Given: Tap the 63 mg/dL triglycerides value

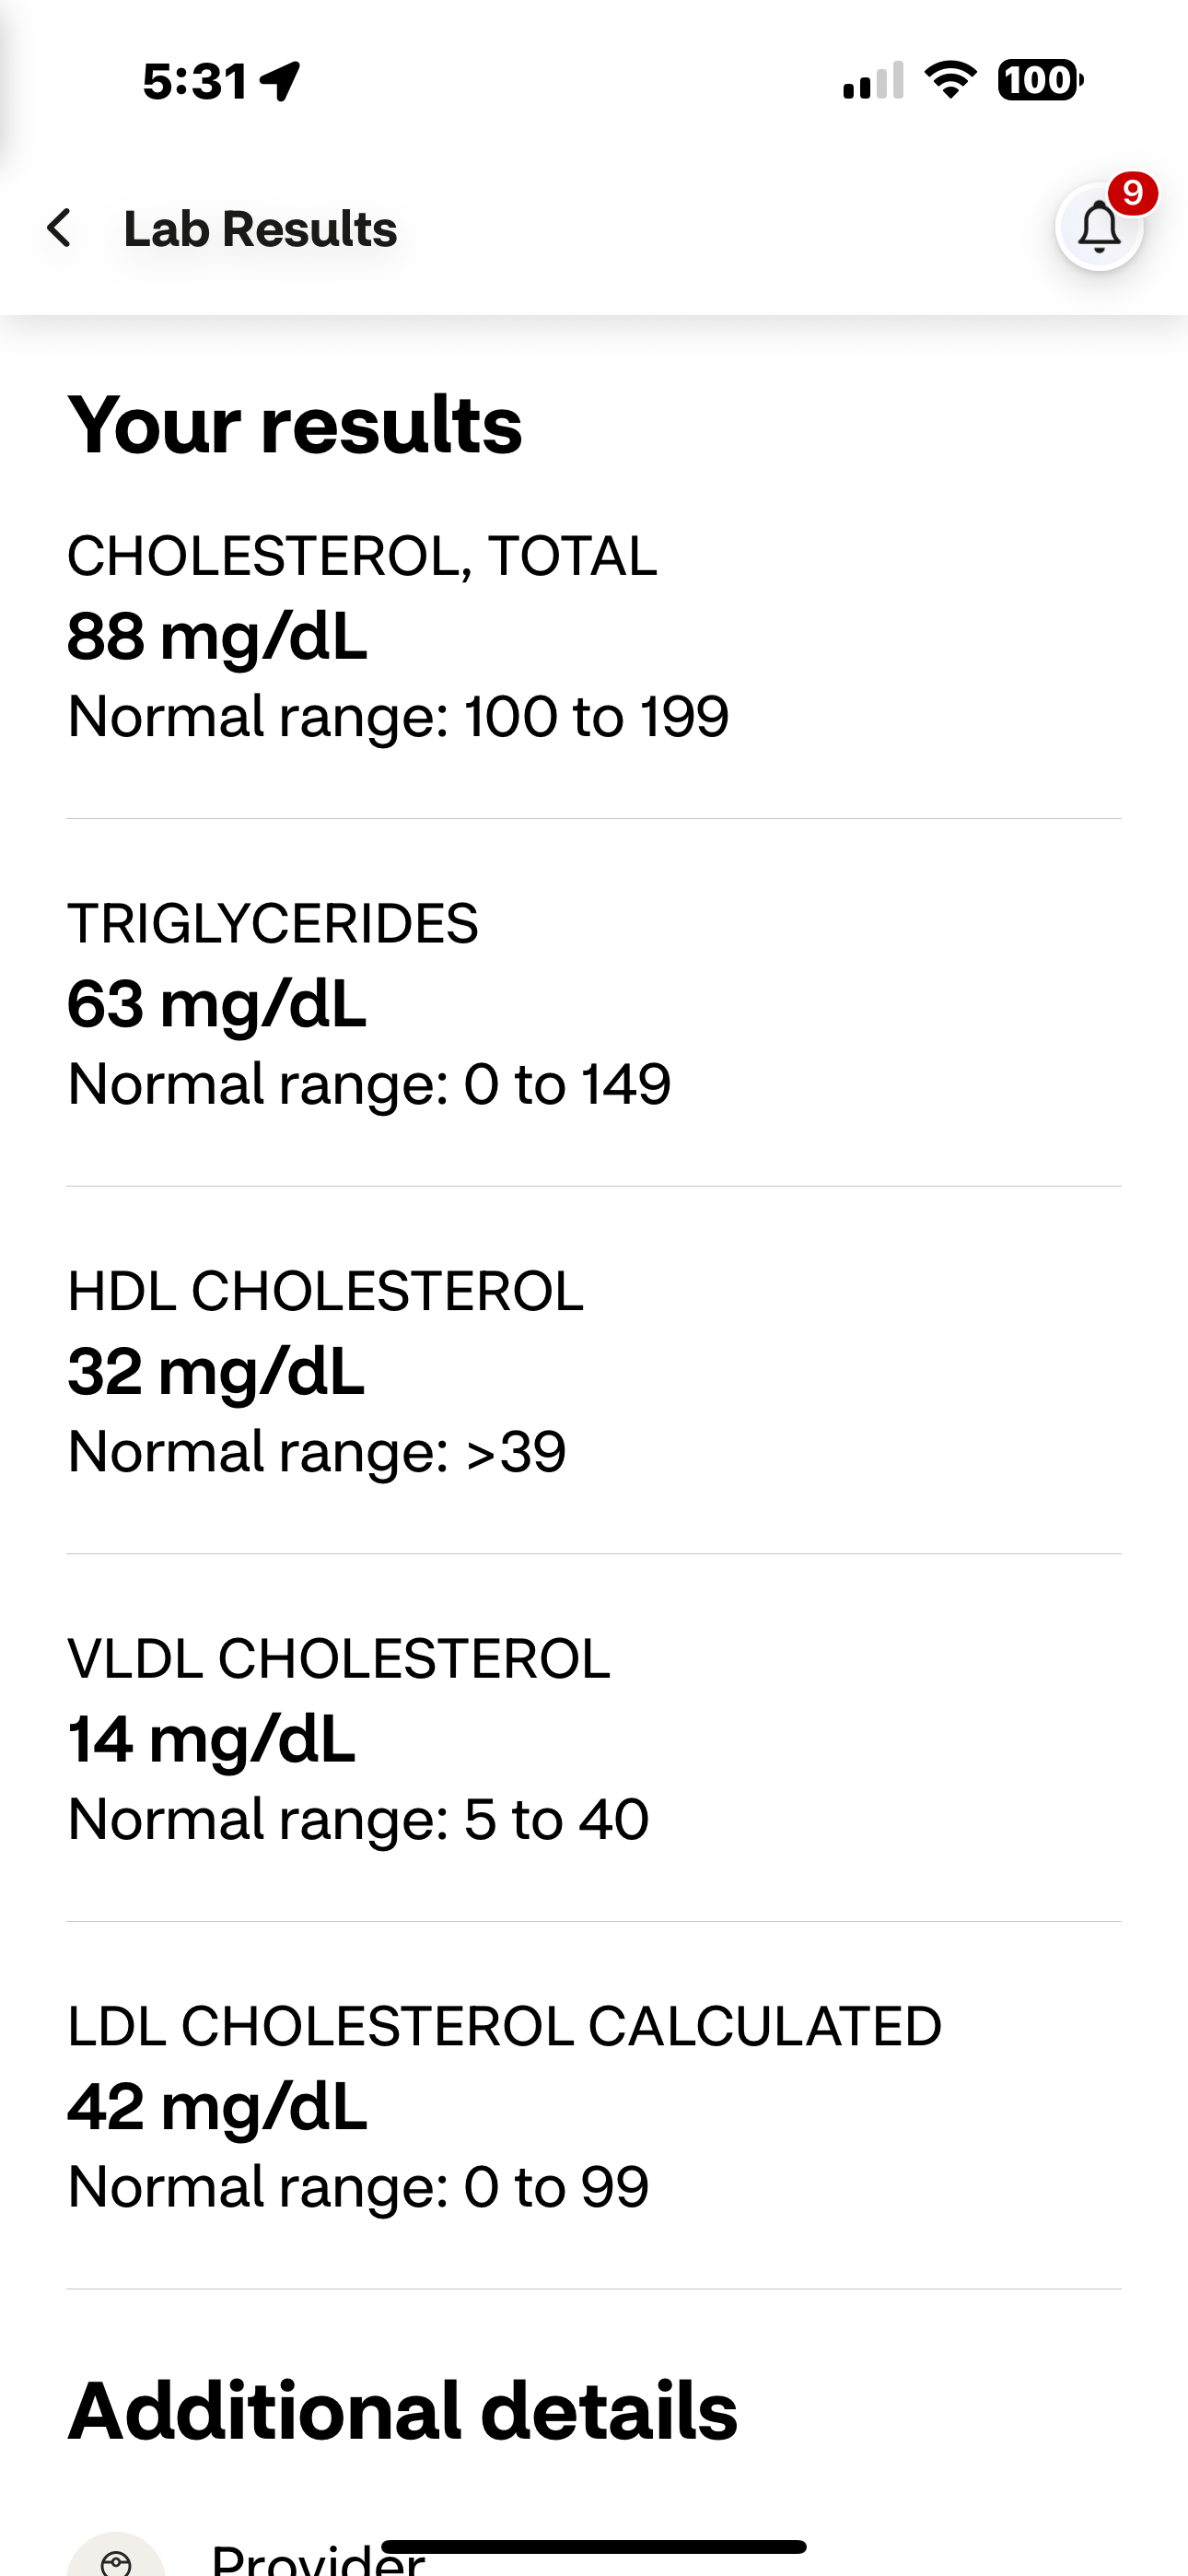Looking at the screenshot, I should click(217, 1004).
